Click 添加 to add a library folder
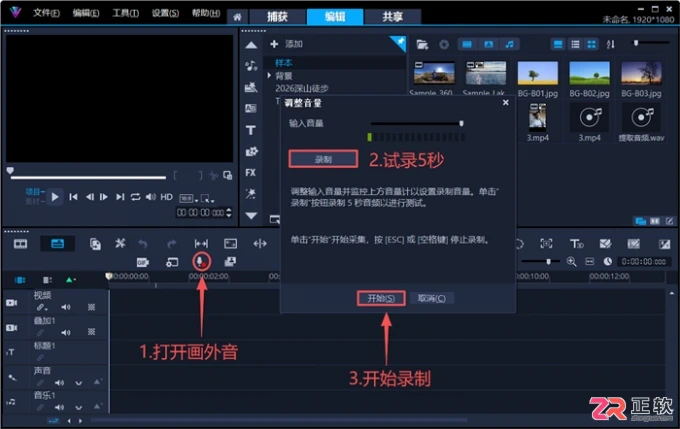Image resolution: width=680 pixels, height=429 pixels. pyautogui.click(x=286, y=44)
